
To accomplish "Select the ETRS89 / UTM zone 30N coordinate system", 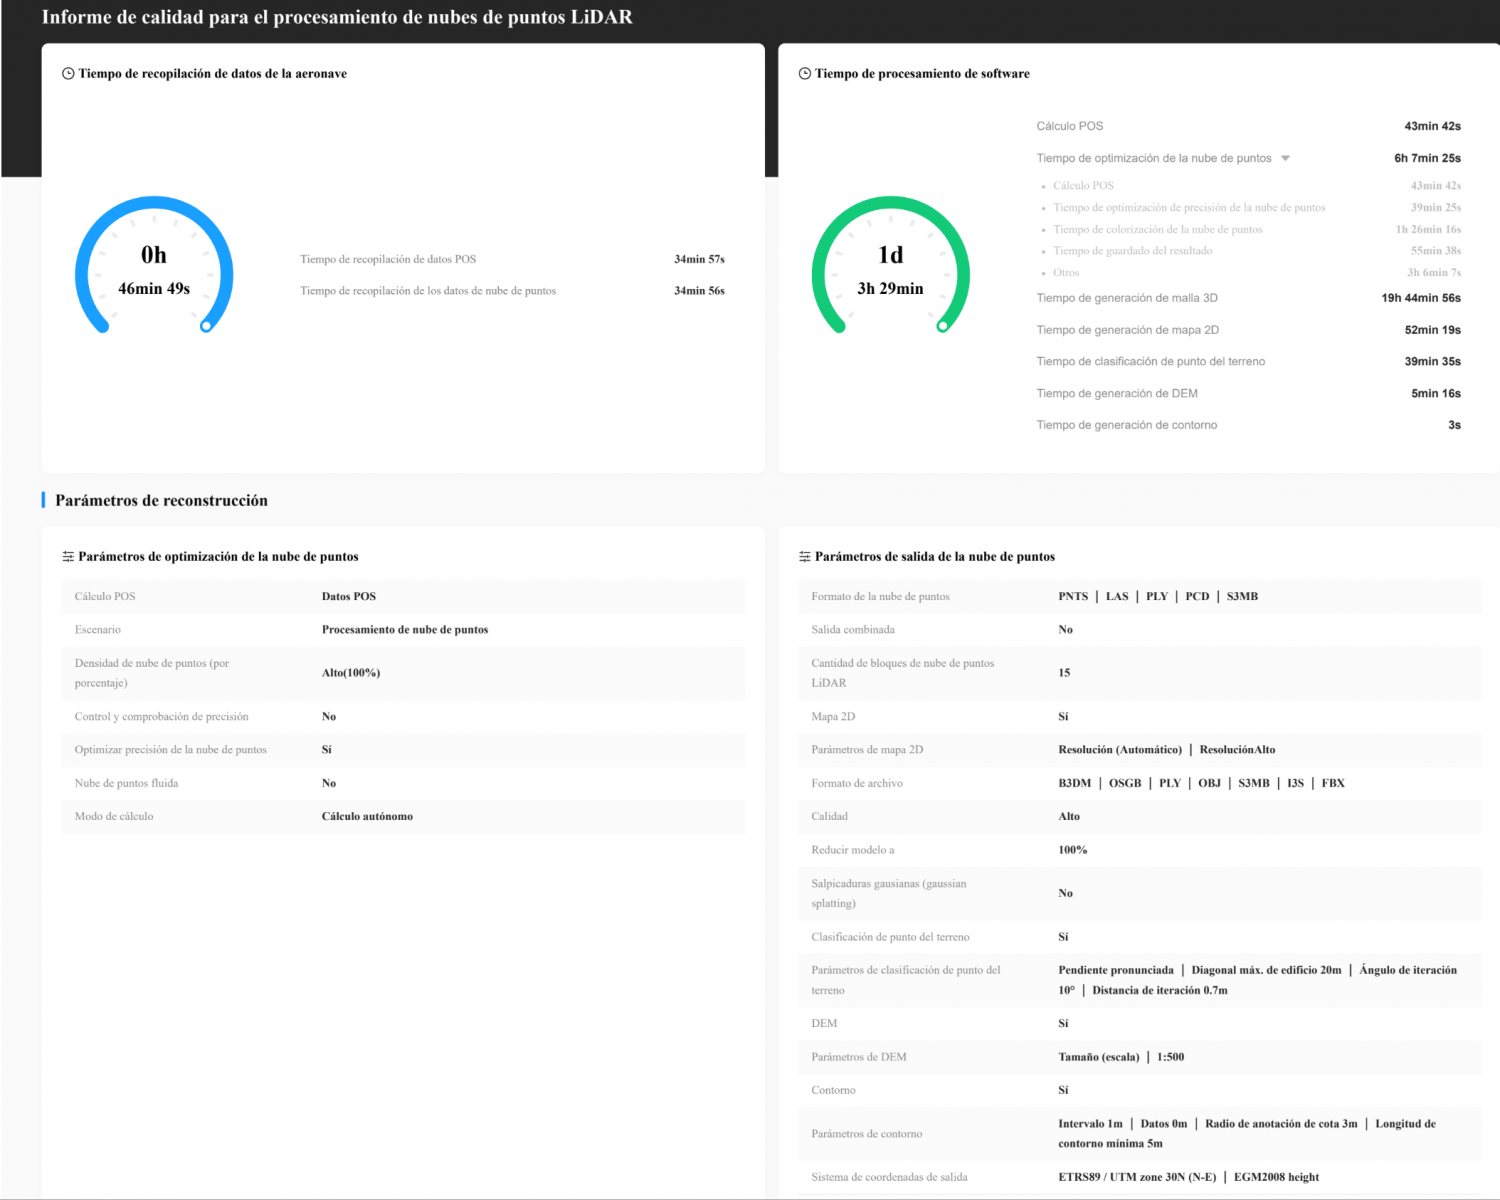I will pyautogui.click(x=1137, y=1177).
